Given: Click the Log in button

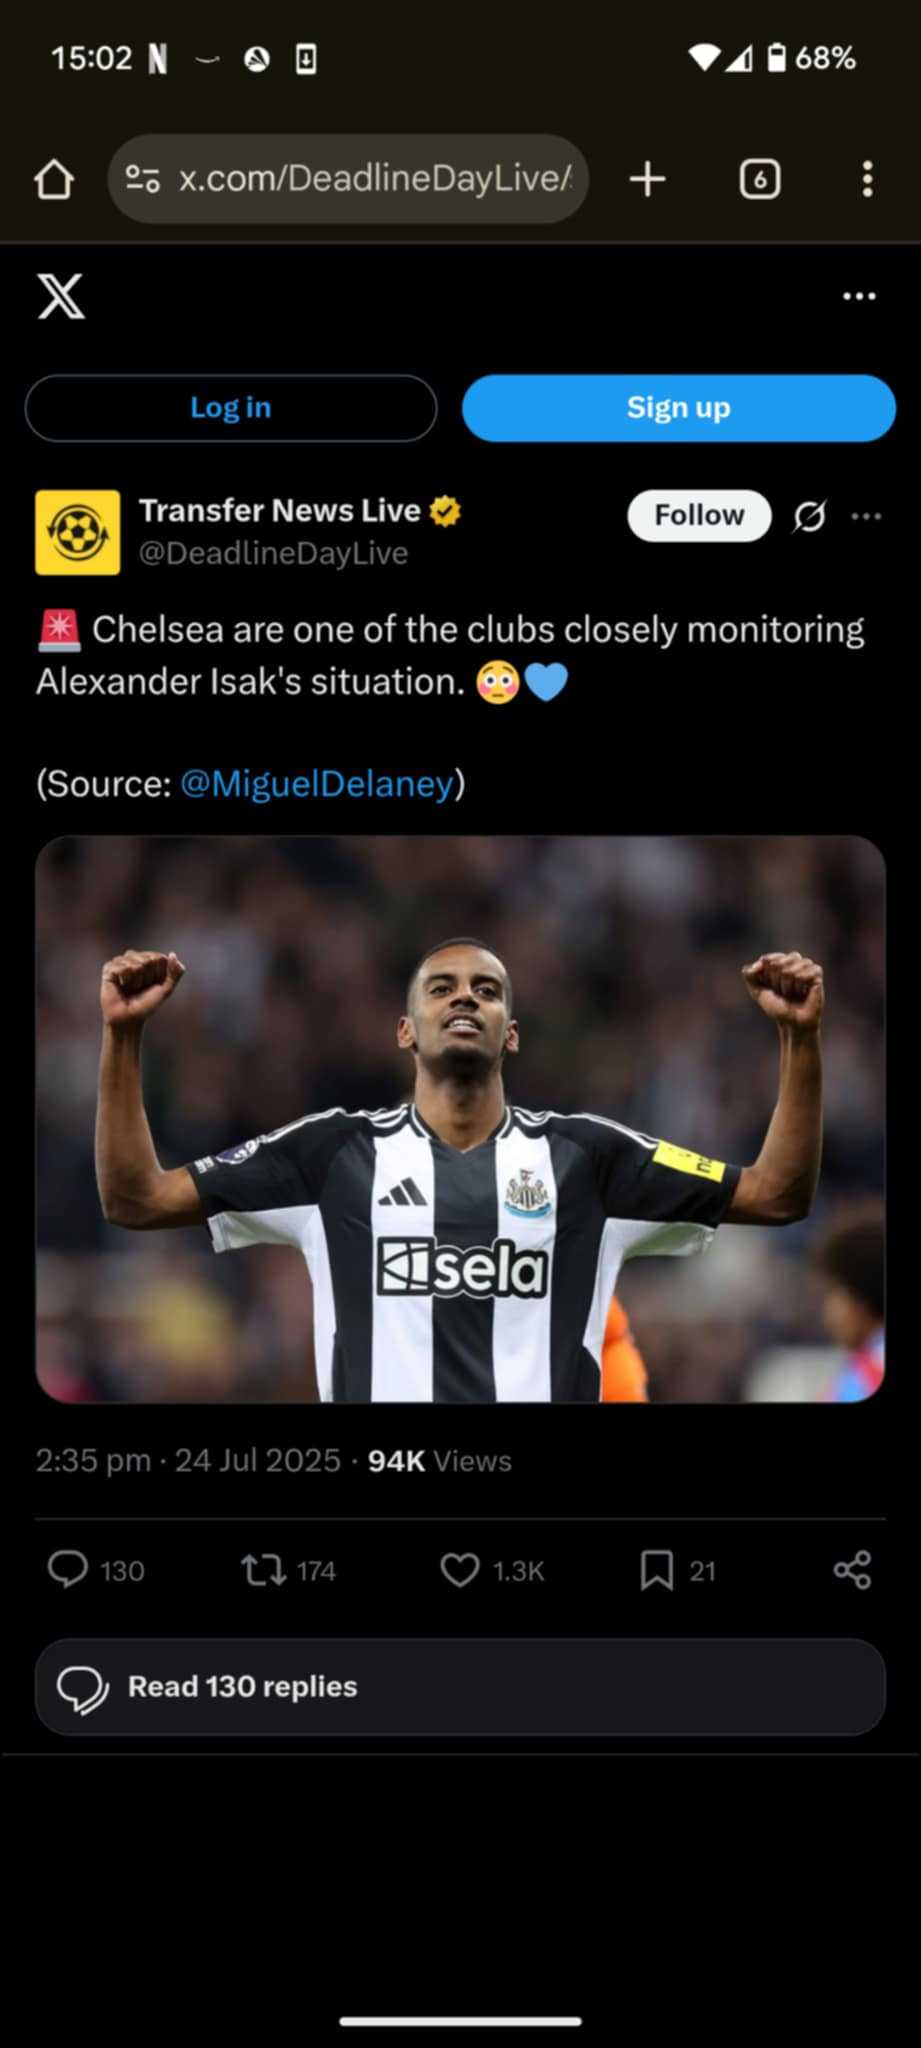Looking at the screenshot, I should click(231, 408).
